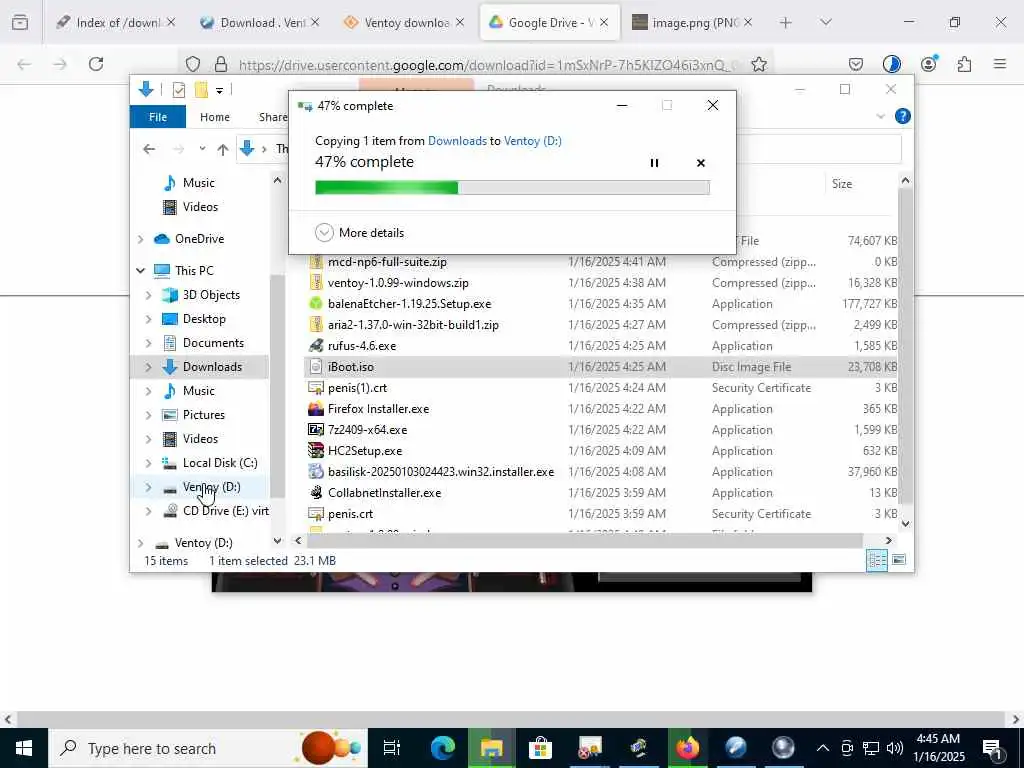Switch to large icons view layout
This screenshot has width=1024, height=768.
[899, 560]
